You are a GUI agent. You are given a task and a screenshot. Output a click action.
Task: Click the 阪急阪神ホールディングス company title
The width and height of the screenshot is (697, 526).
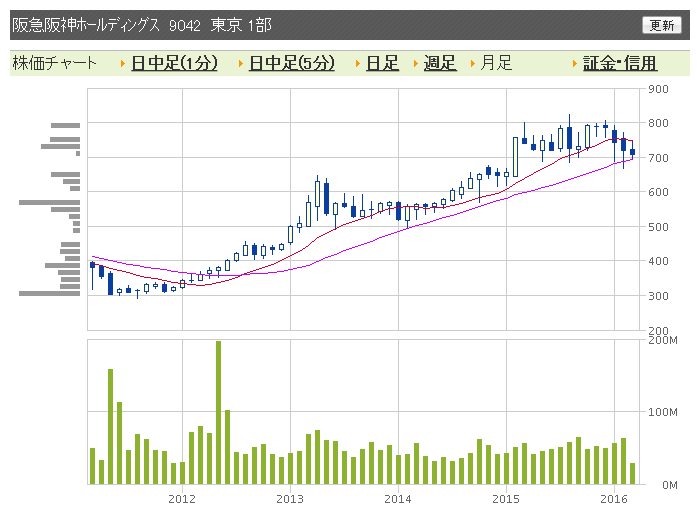coord(85,25)
